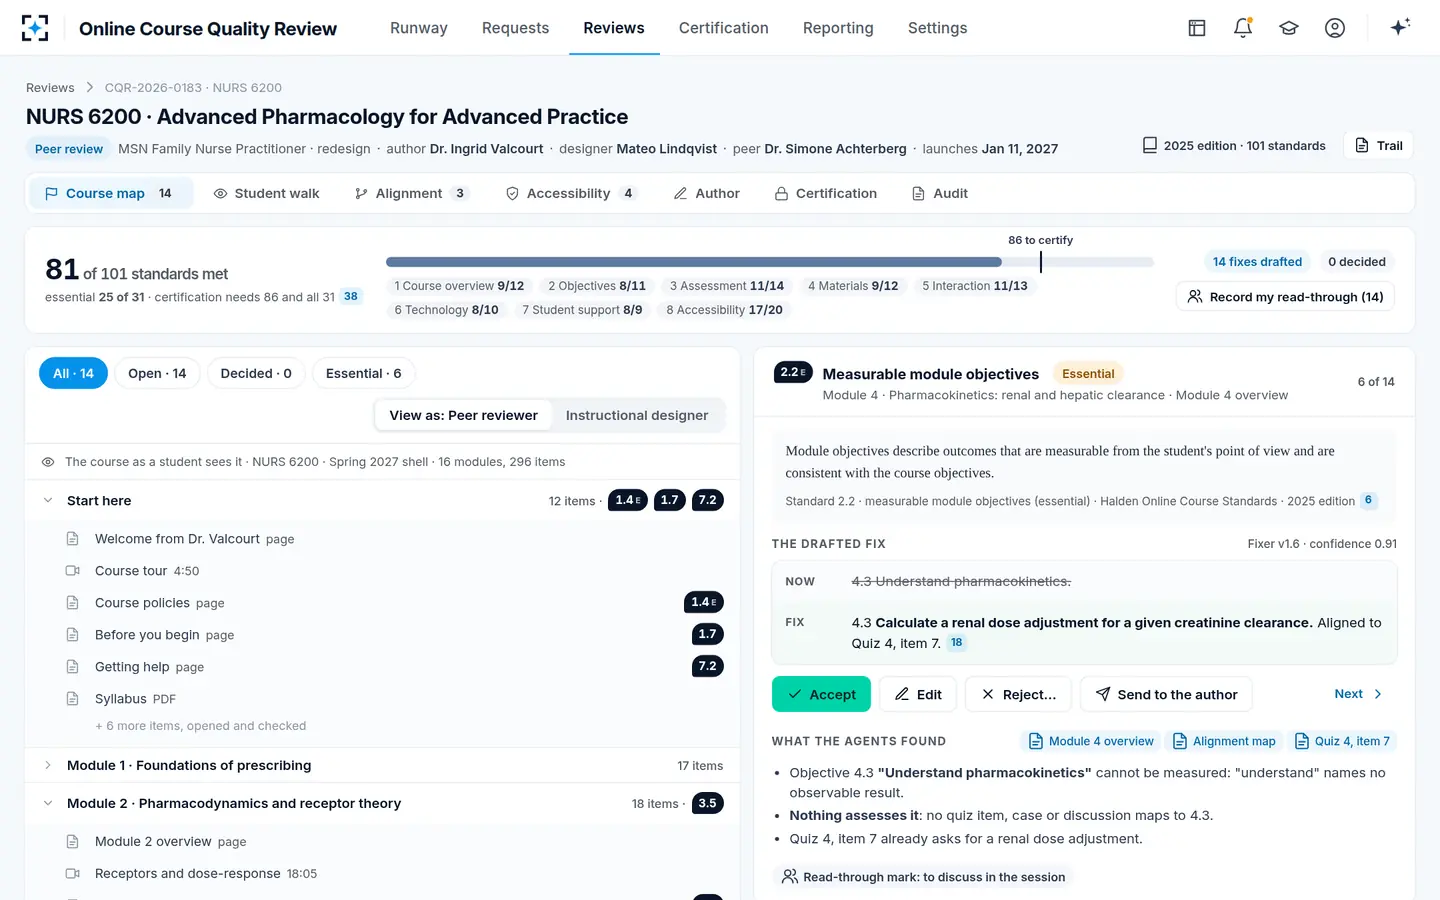Filter by Essential · 6
1440x900 pixels.
click(x=364, y=373)
